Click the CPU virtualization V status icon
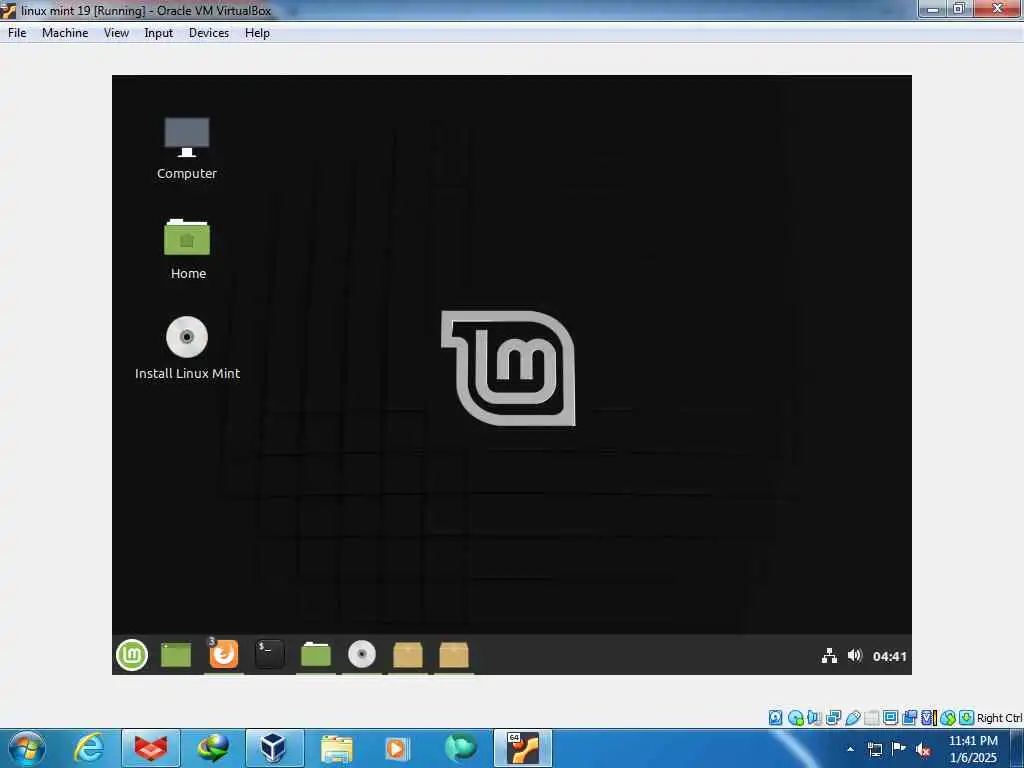Viewport: 1024px width, 768px height. tap(928, 718)
